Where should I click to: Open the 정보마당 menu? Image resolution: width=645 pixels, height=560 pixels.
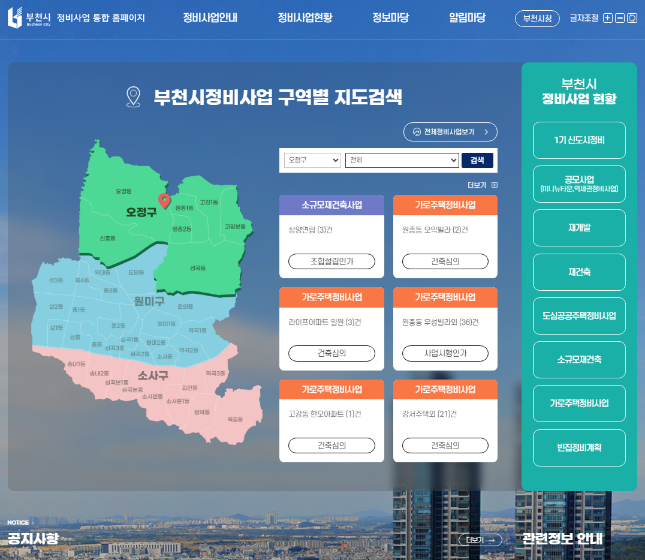390,18
